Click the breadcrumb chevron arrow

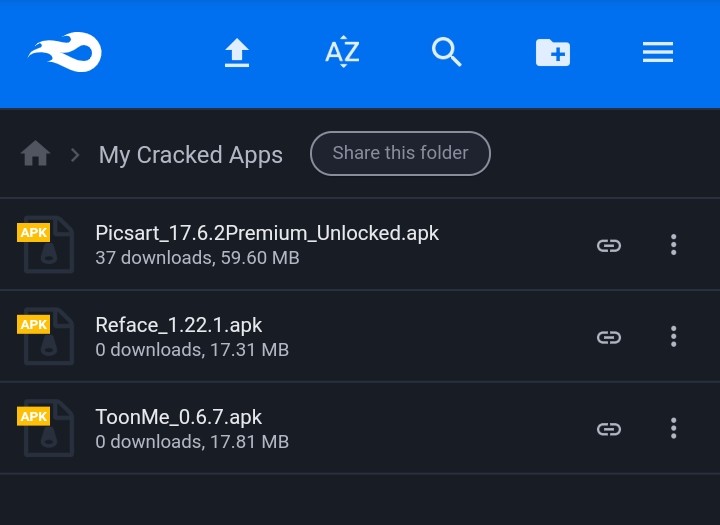point(75,155)
